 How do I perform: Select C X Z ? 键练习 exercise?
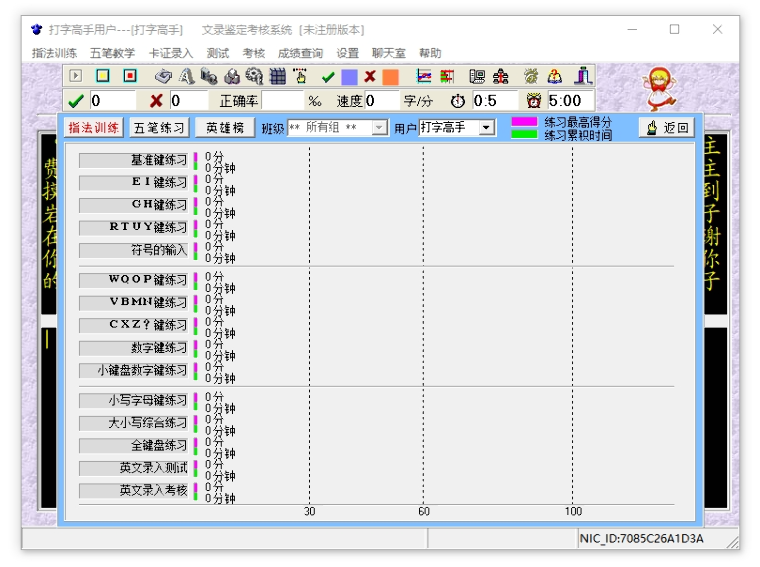coord(133,326)
